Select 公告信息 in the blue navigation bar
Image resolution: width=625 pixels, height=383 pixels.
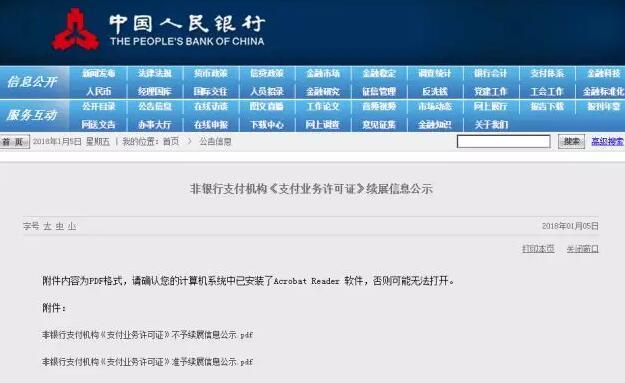(155, 106)
